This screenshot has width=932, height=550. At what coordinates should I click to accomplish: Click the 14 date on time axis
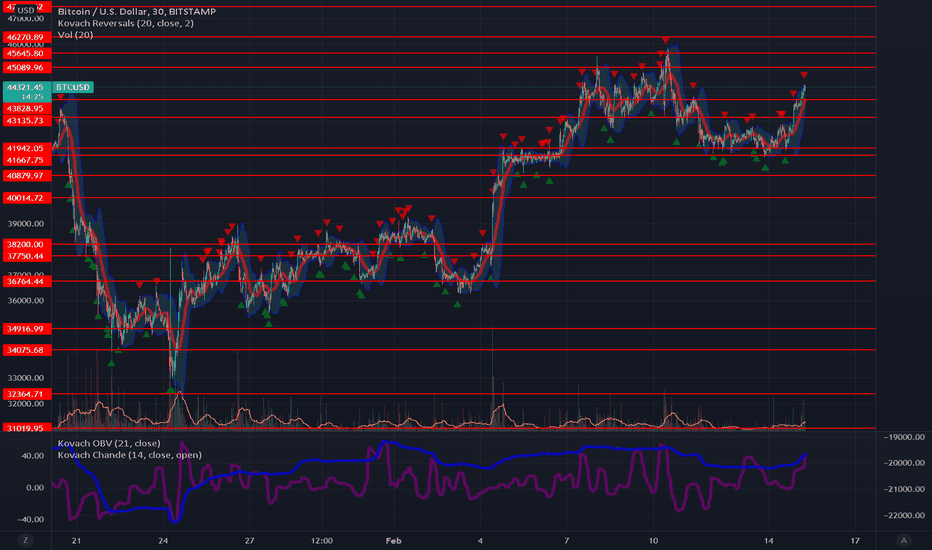tap(769, 541)
